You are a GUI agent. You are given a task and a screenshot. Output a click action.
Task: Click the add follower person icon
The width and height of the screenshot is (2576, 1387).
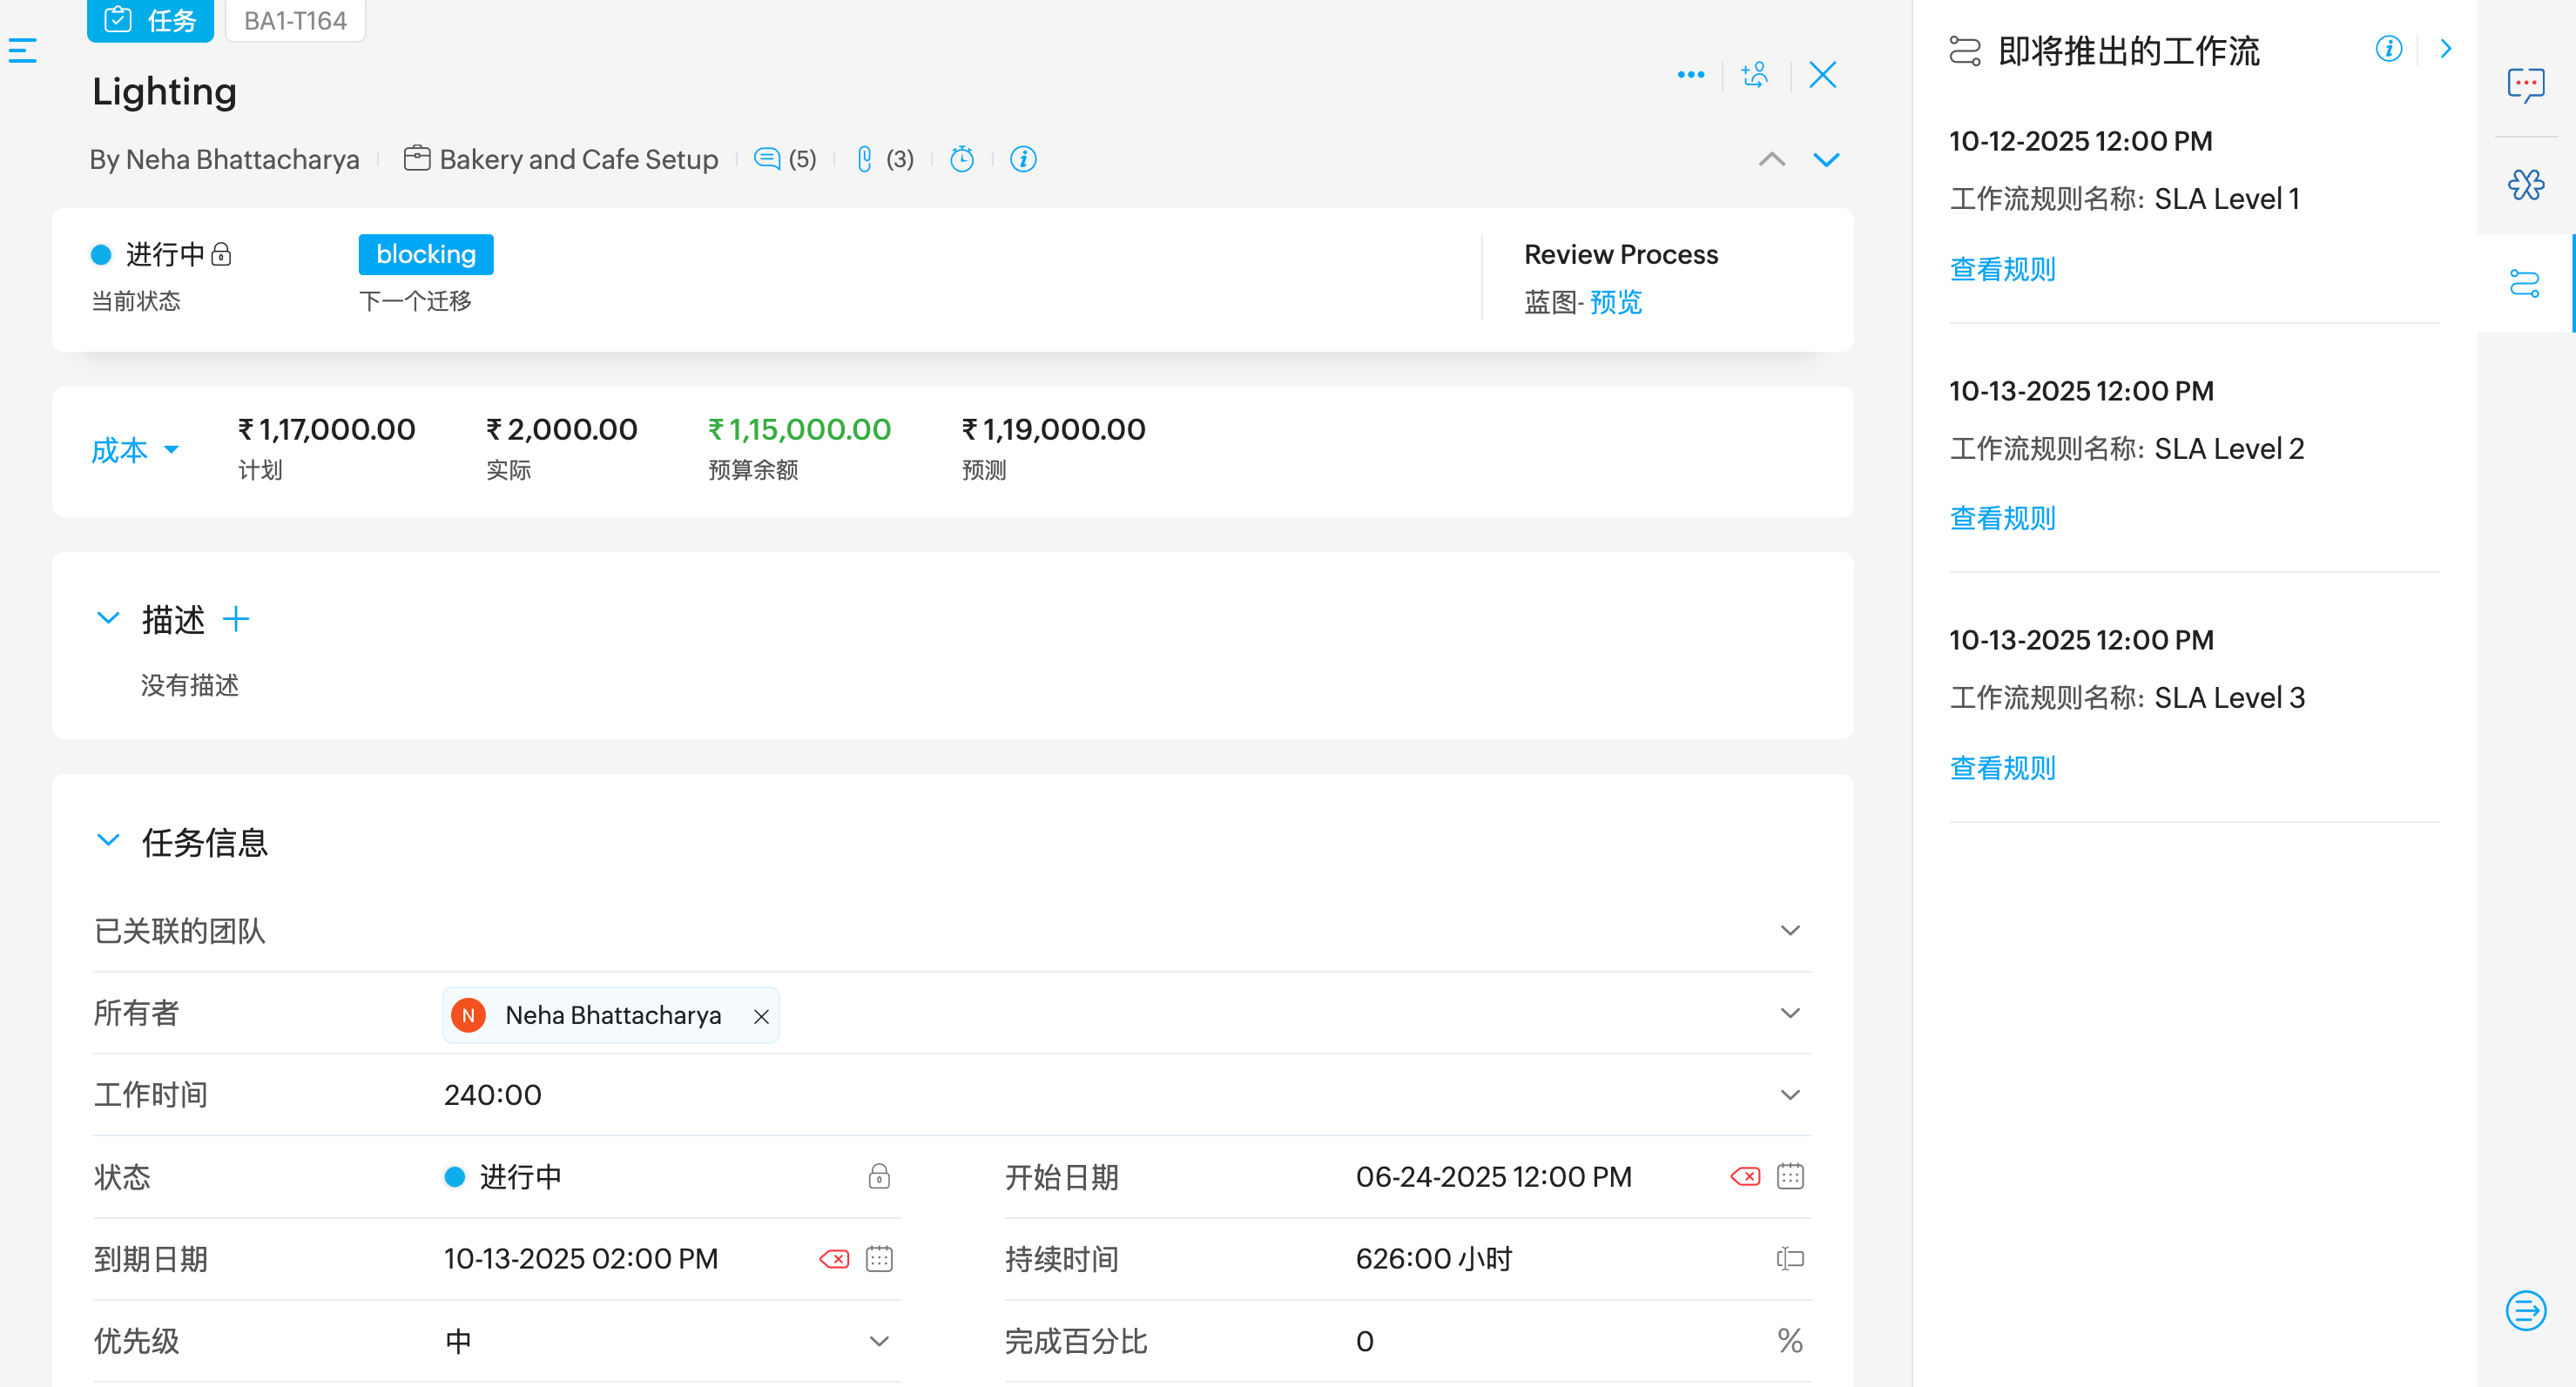tap(1755, 75)
